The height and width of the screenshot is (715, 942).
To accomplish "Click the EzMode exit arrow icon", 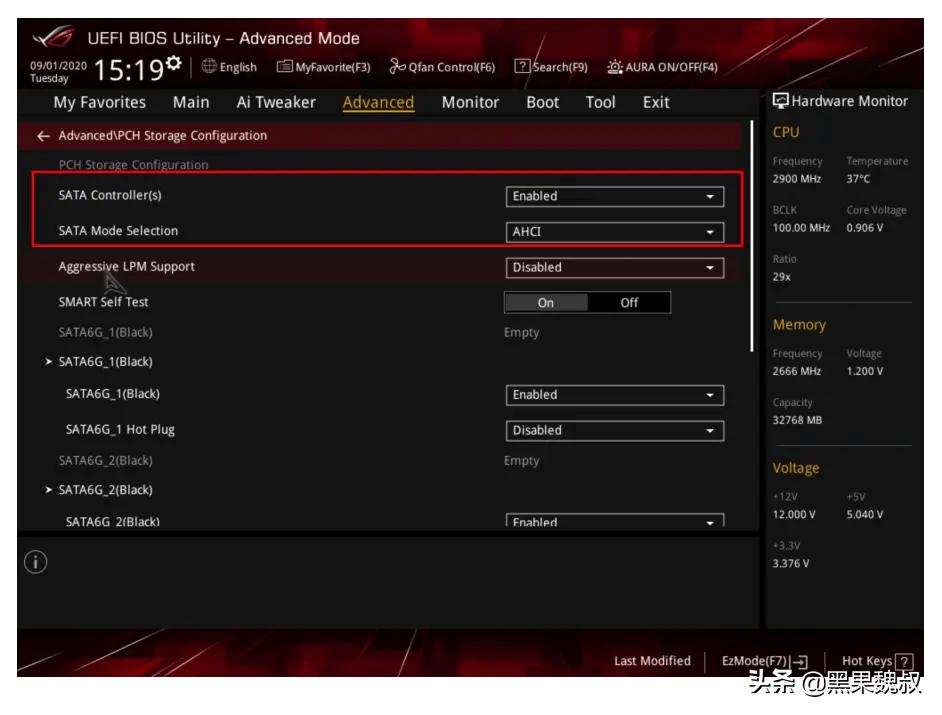I will click(x=800, y=662).
